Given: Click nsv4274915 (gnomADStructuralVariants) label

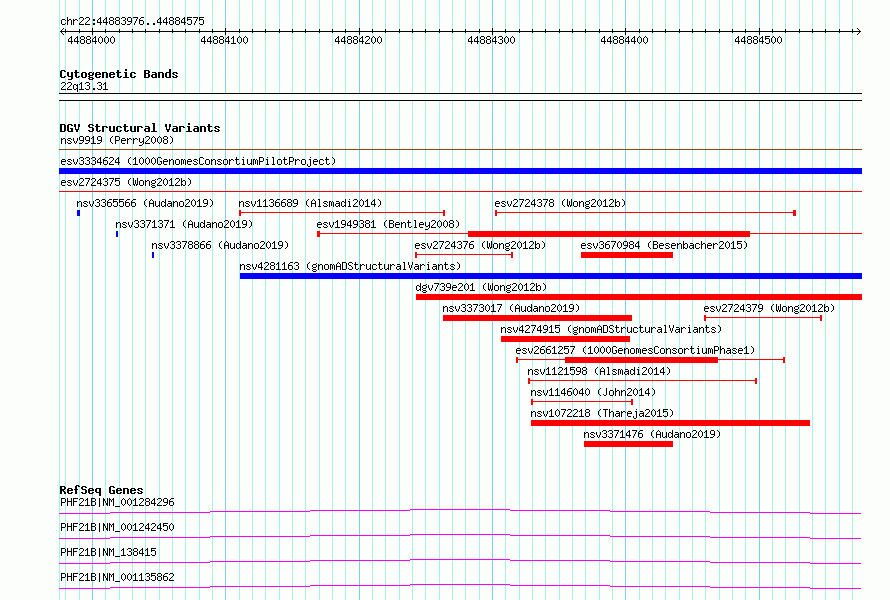Looking at the screenshot, I should (611, 329).
